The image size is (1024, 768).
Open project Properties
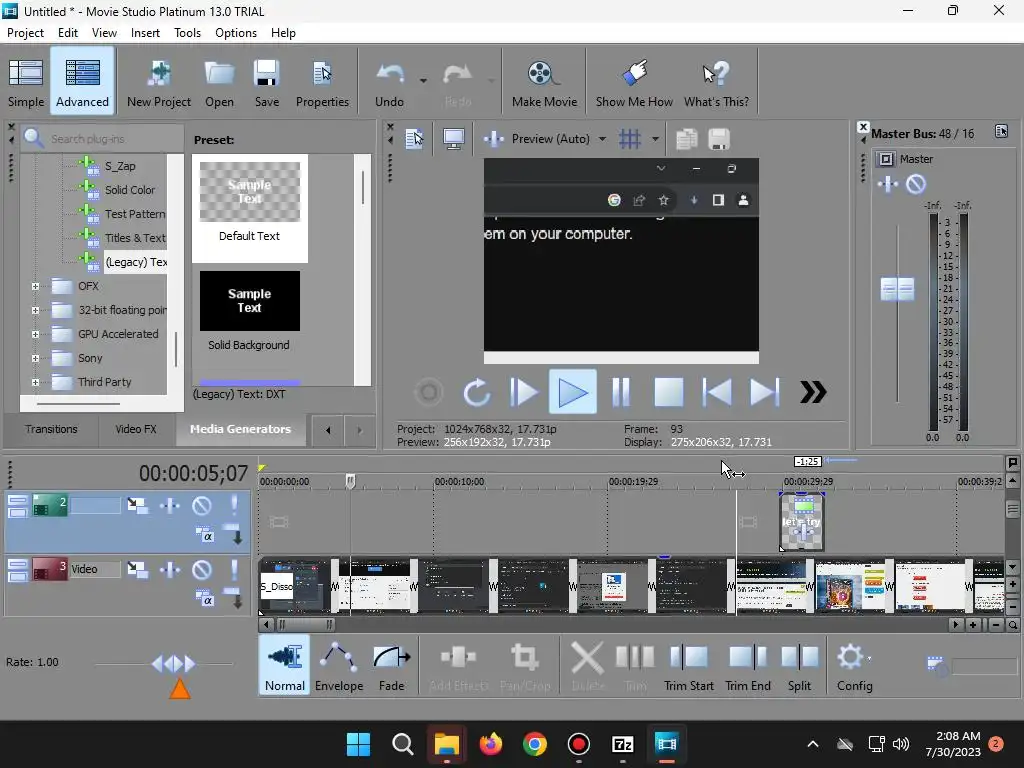click(322, 82)
